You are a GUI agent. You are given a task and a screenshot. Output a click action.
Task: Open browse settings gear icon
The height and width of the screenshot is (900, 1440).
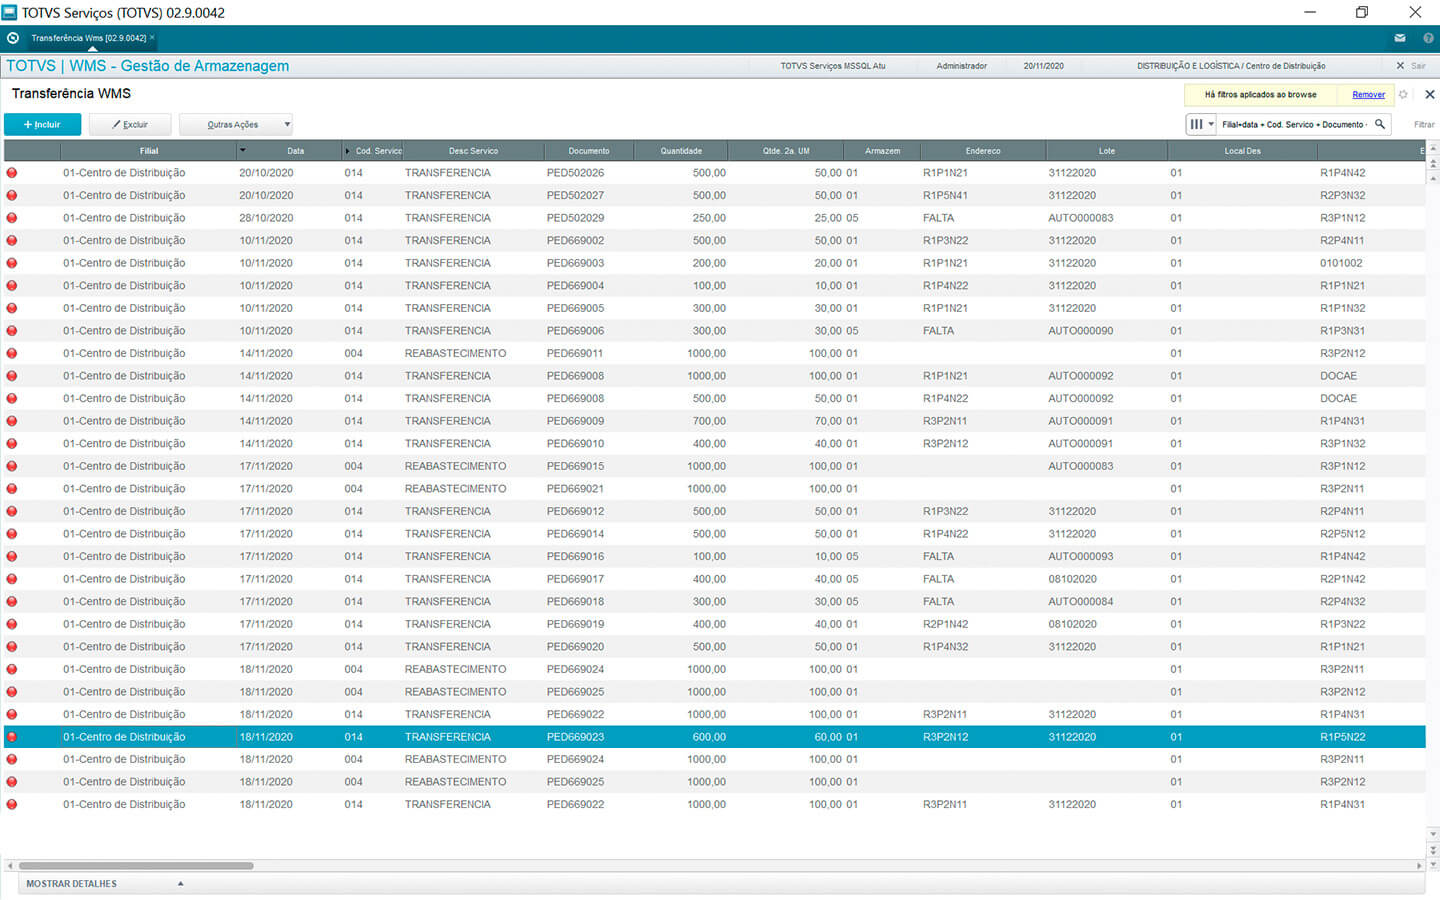tap(1403, 95)
